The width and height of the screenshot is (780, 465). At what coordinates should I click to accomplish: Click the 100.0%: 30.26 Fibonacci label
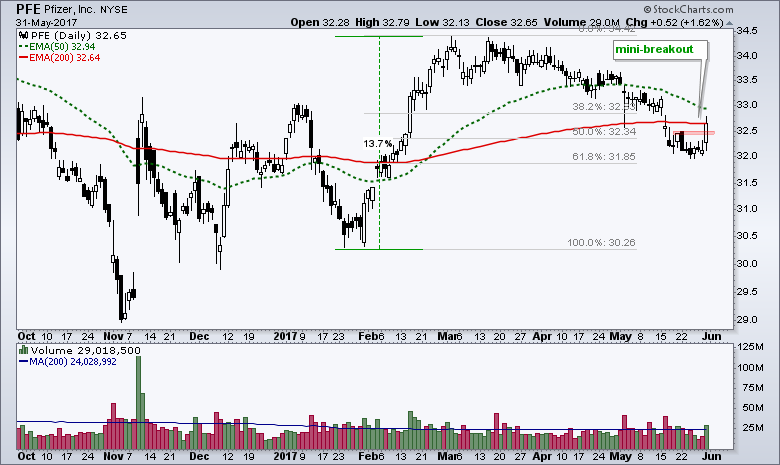pyautogui.click(x=601, y=243)
